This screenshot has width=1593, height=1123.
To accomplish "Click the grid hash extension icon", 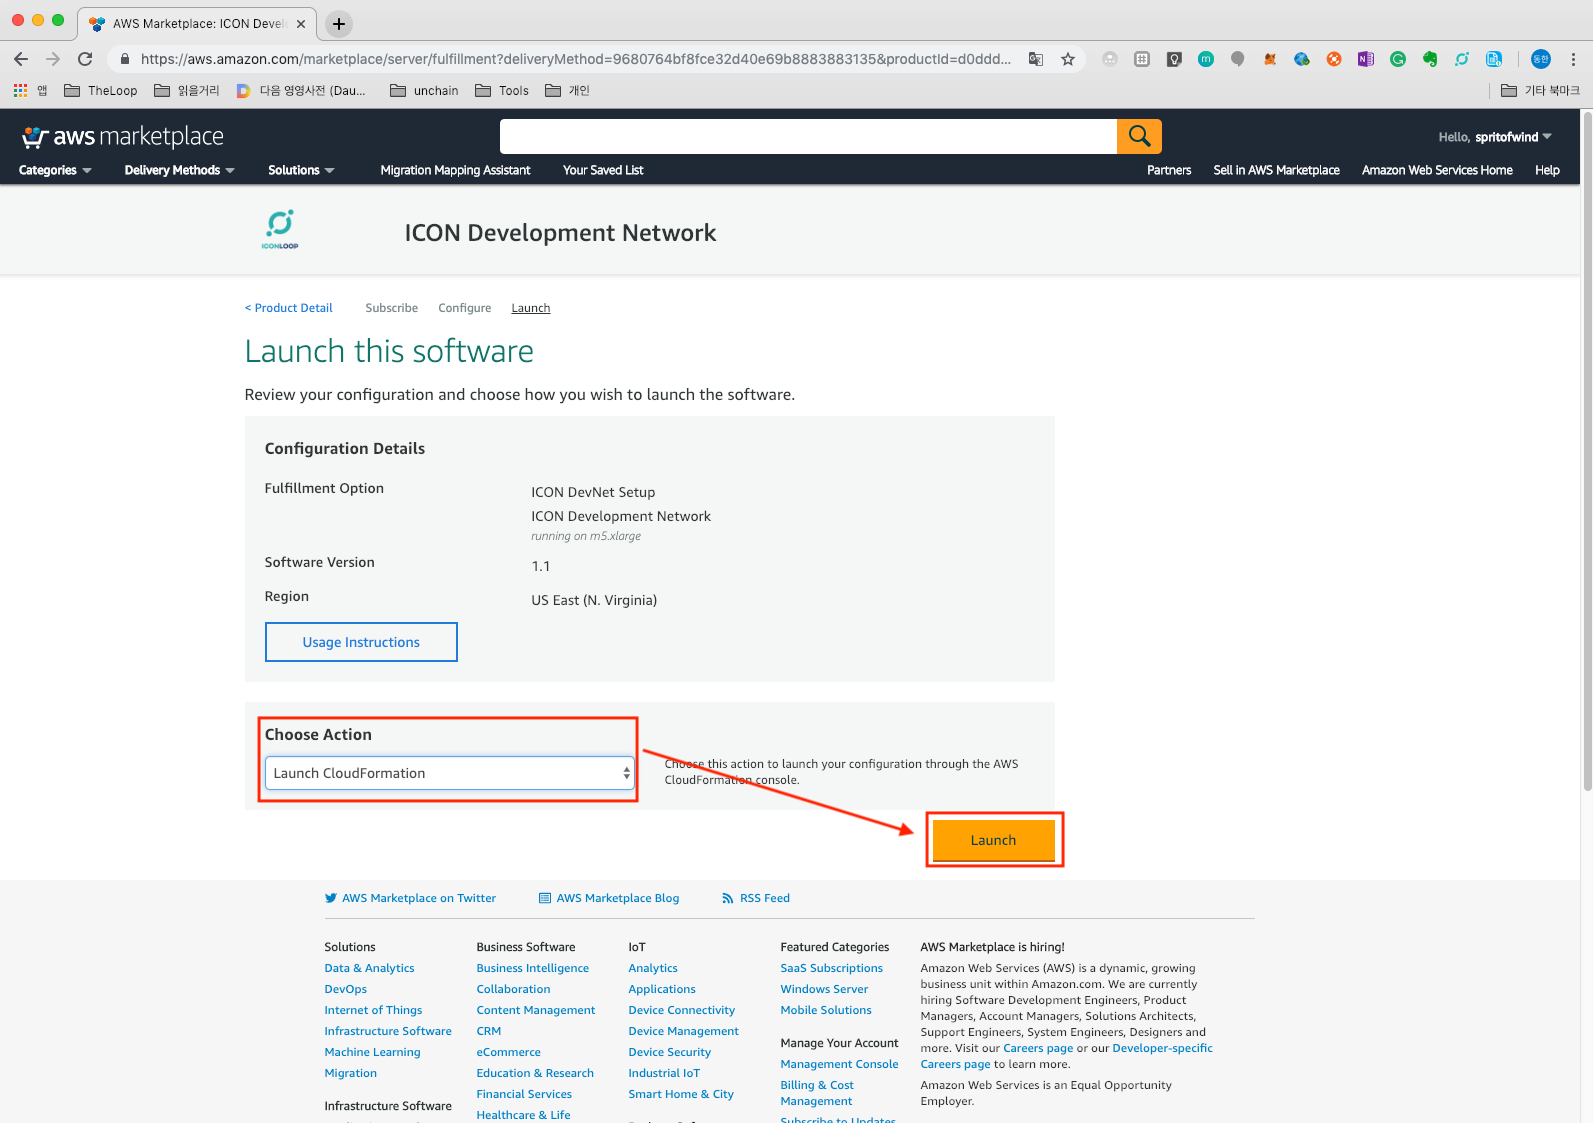I will pos(1142,59).
